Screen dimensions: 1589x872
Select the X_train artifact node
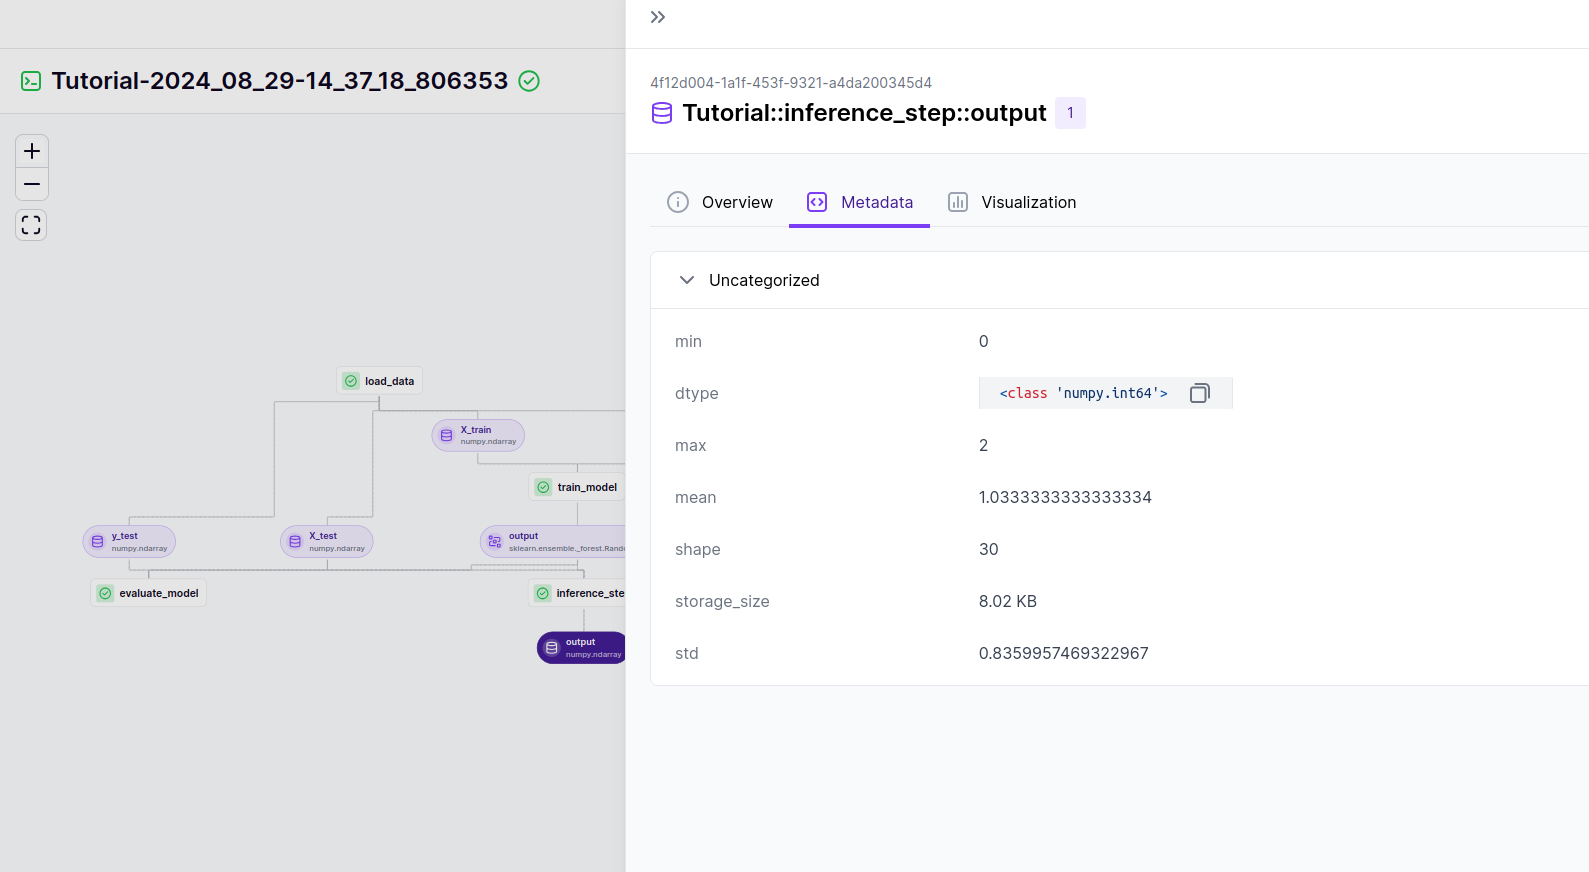(x=478, y=435)
